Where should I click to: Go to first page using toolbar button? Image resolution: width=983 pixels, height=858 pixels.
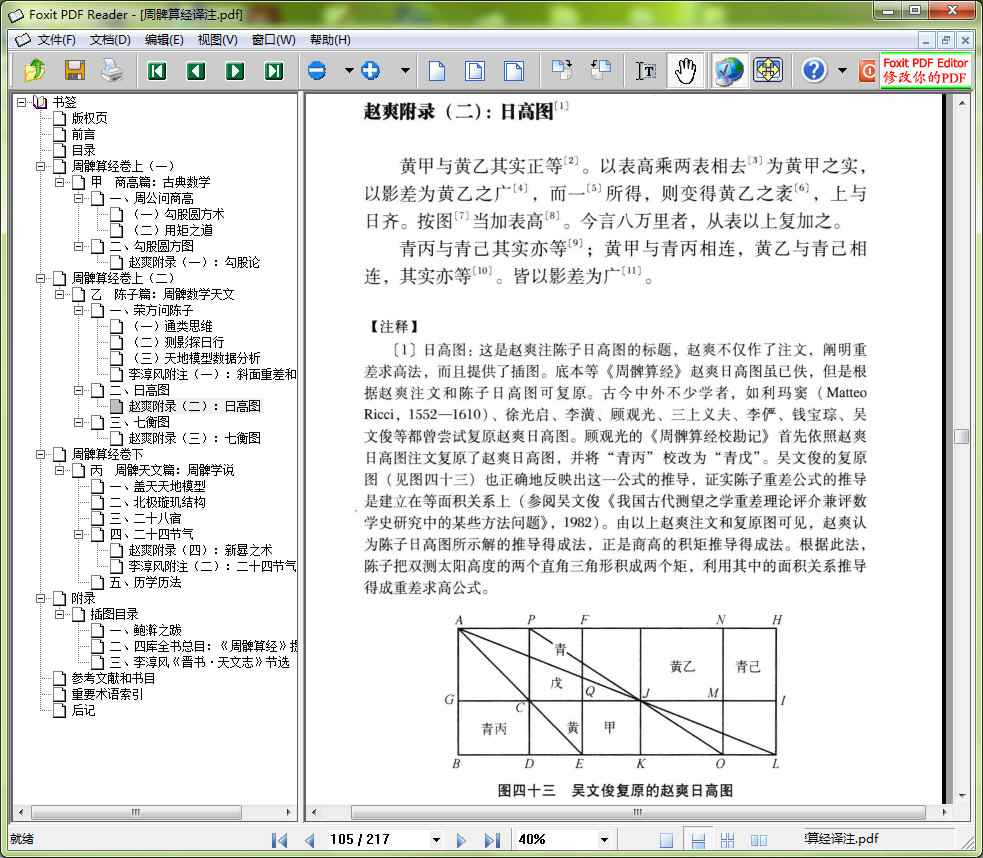[x=156, y=71]
